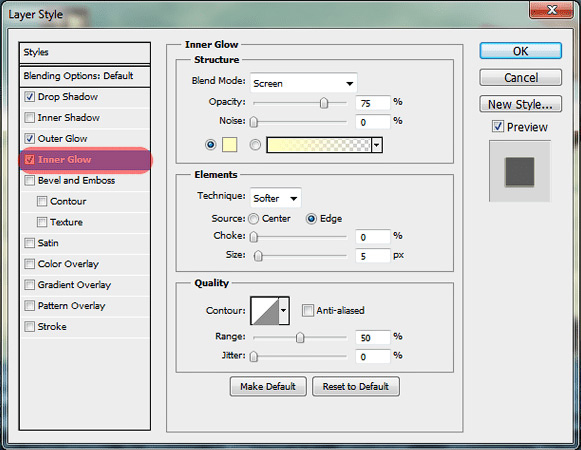Check the Contour sub-option box

point(42,201)
